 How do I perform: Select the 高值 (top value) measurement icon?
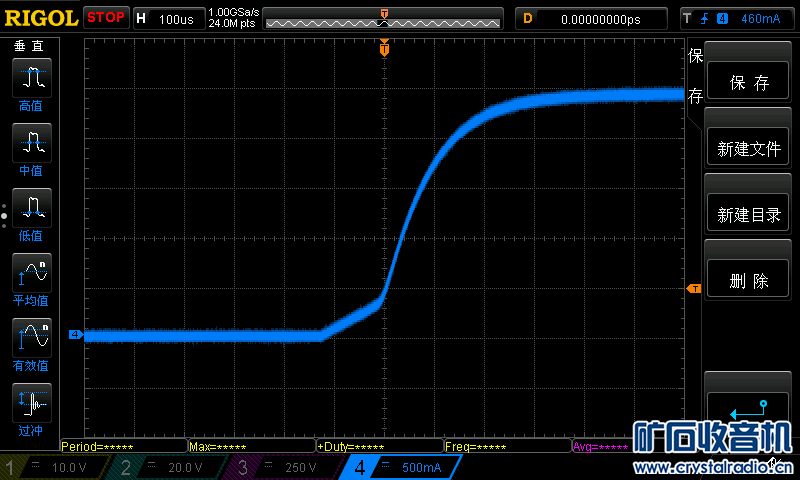[x=32, y=78]
